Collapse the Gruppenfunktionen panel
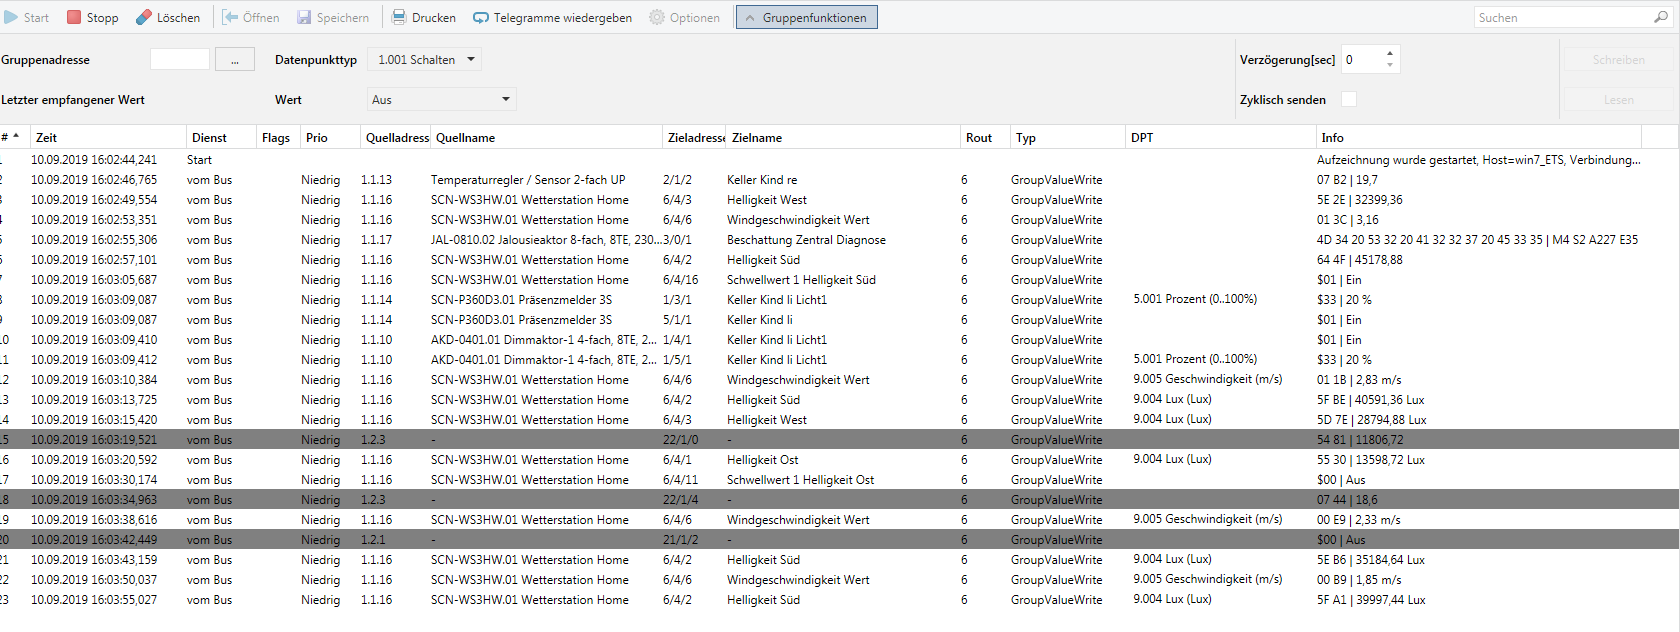The image size is (1680, 632). 807,17
